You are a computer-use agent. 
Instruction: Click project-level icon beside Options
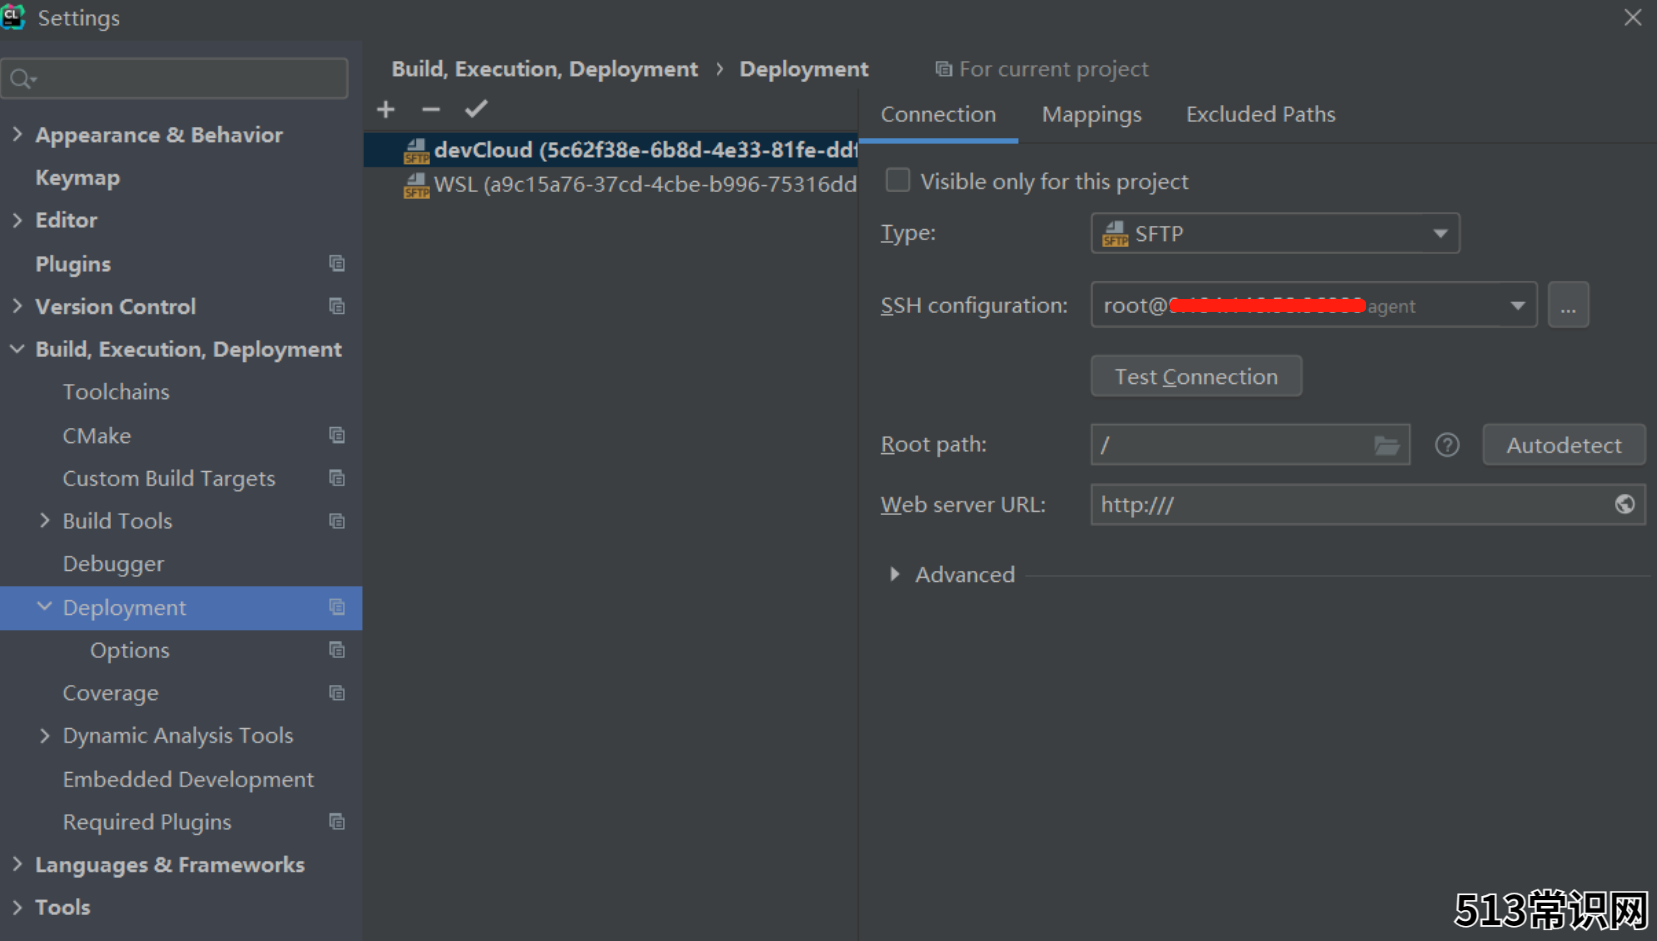pos(337,650)
